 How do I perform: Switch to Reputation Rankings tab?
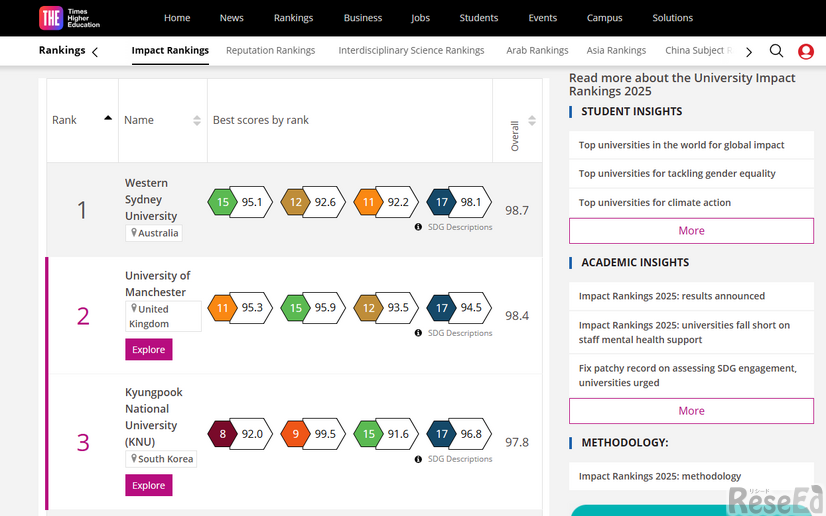pyautogui.click(x=271, y=51)
